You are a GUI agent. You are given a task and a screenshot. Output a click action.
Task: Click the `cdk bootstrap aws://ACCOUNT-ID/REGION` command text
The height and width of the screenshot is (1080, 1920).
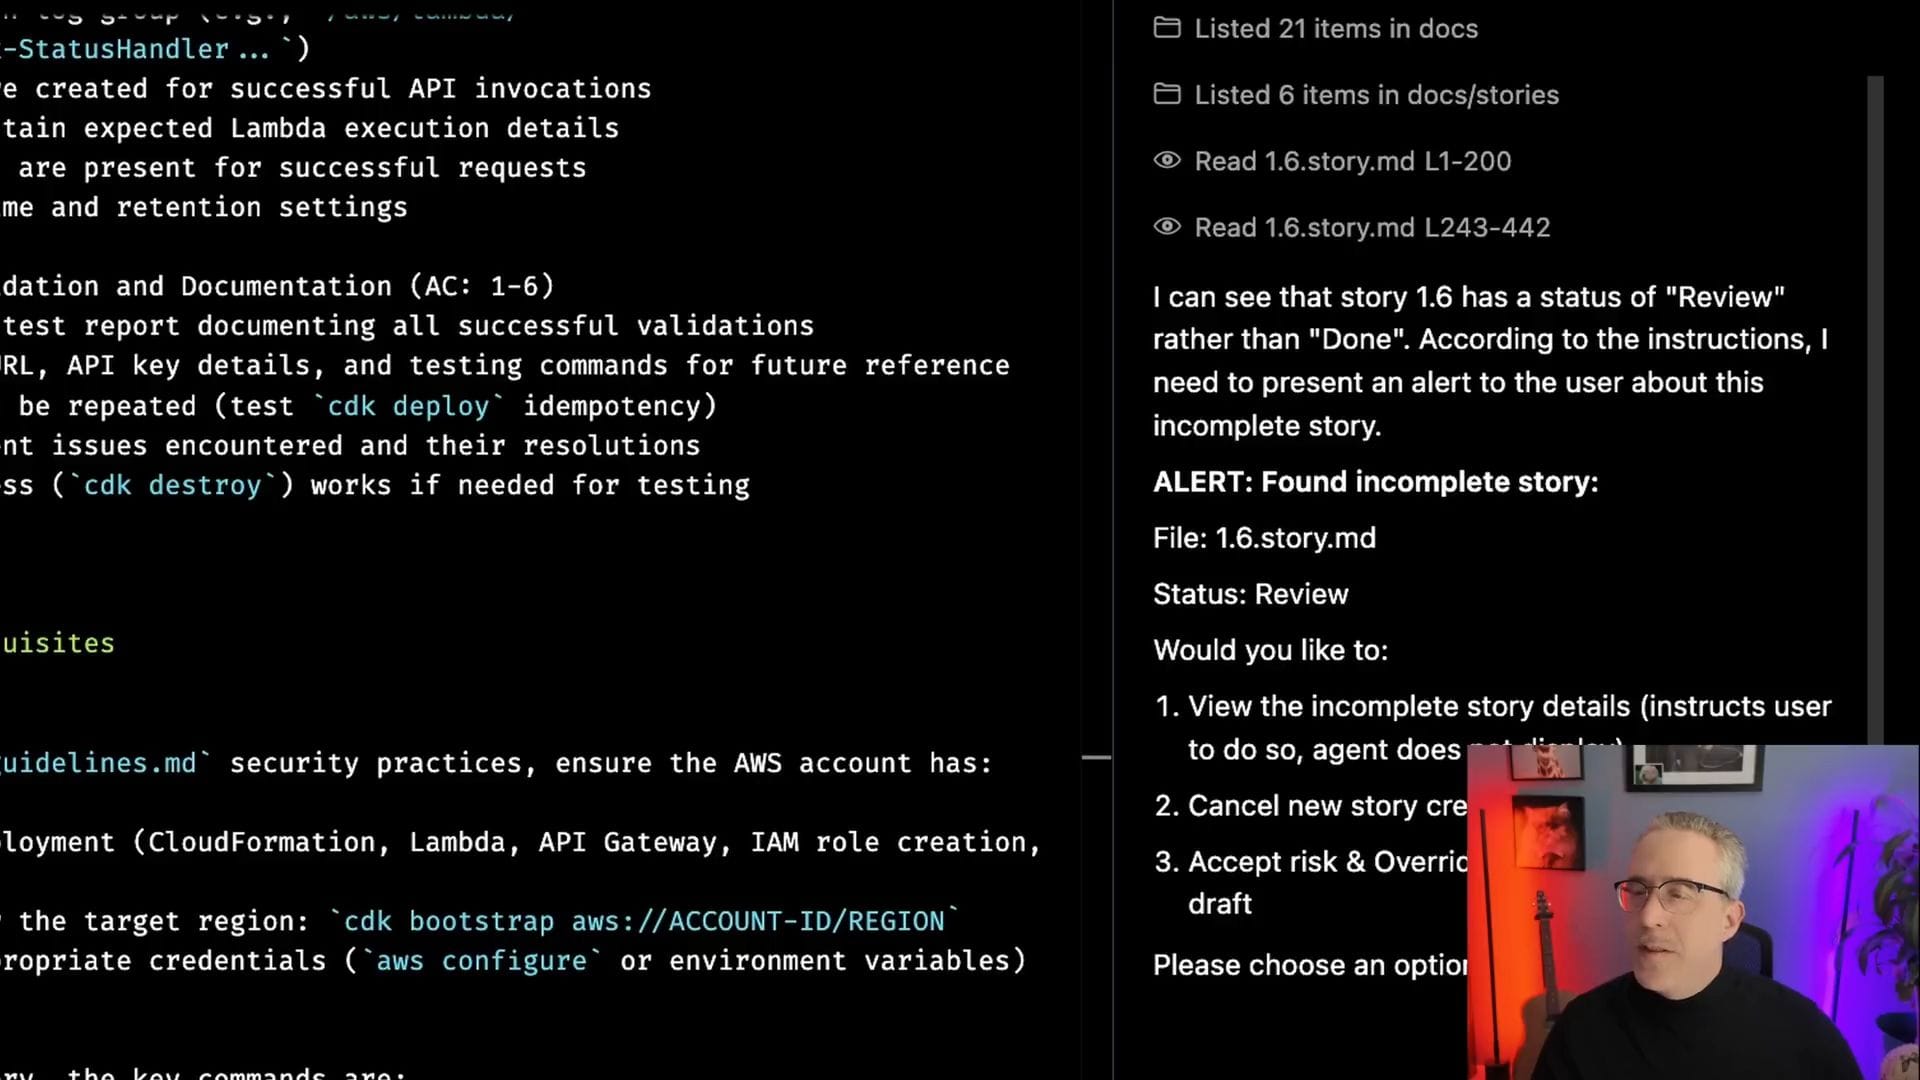[x=644, y=921]
